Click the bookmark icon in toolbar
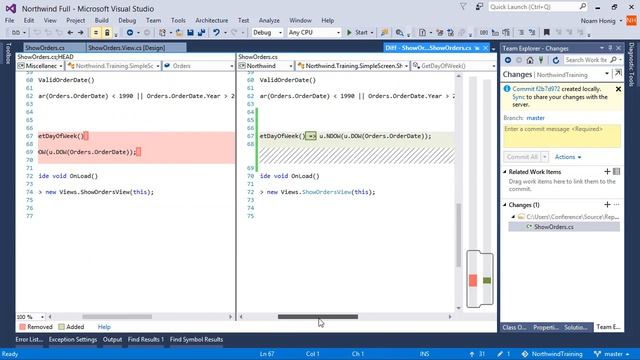 (x=547, y=32)
